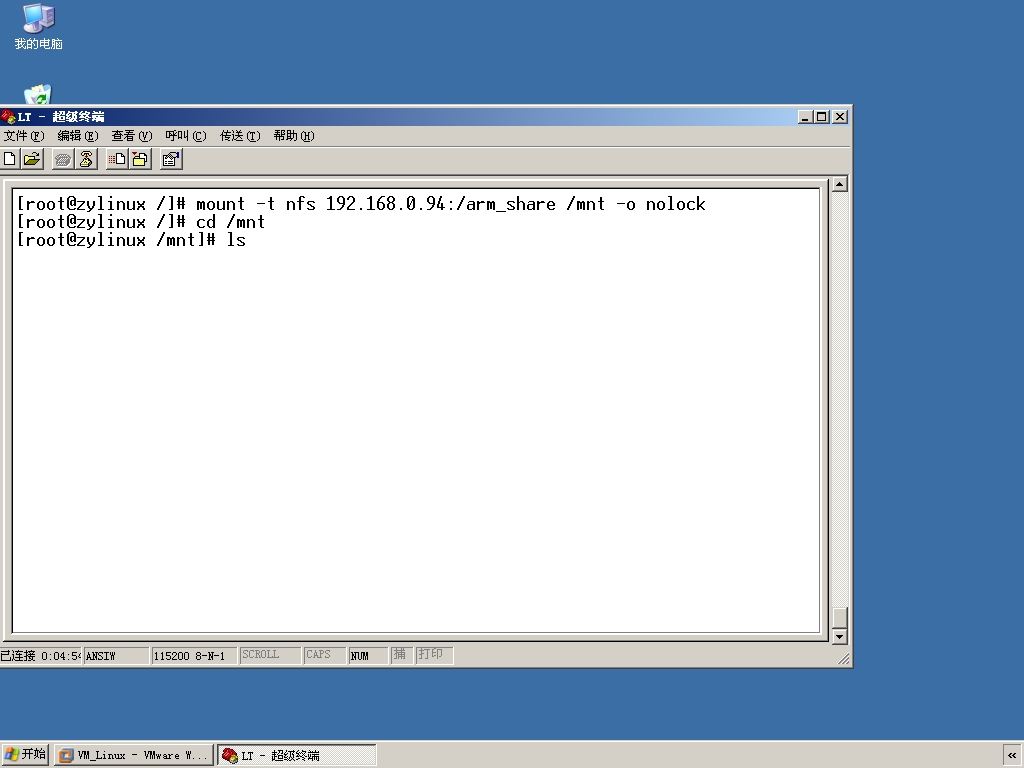Switch to VM_Linux VMware taskbar button

[134, 755]
